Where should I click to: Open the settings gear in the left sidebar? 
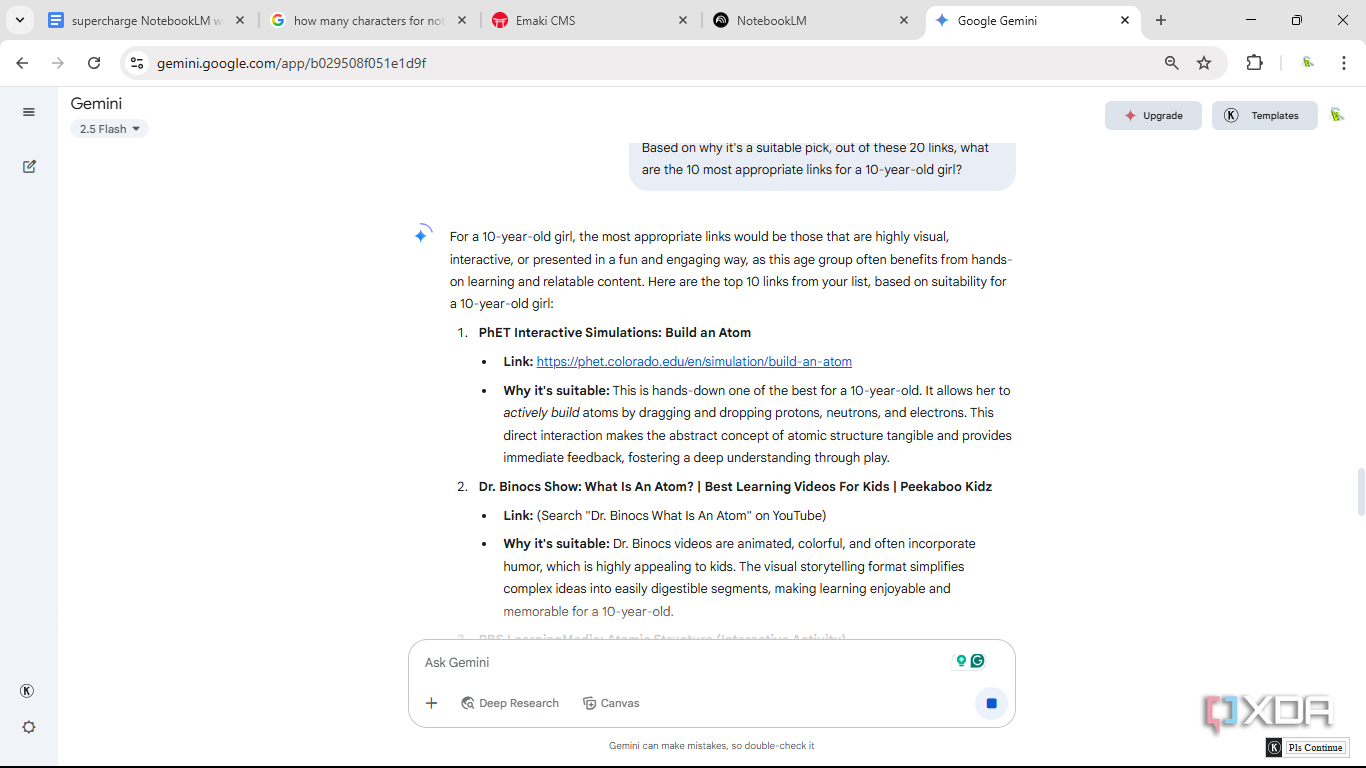[x=29, y=727]
